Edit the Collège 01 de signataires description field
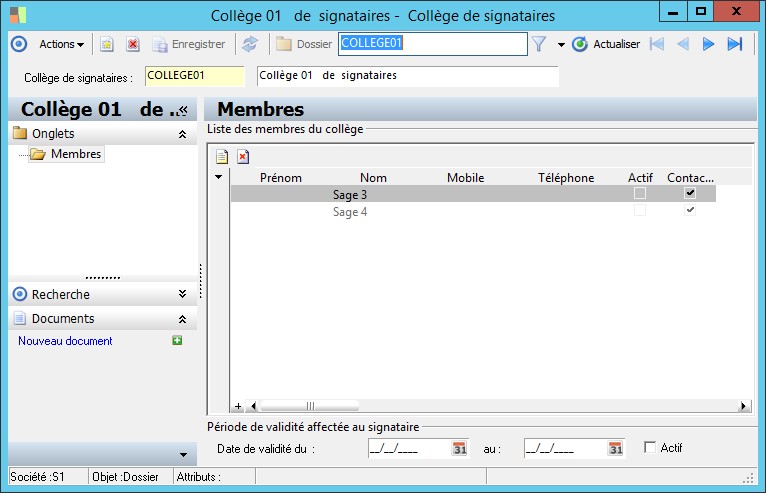 407,76
